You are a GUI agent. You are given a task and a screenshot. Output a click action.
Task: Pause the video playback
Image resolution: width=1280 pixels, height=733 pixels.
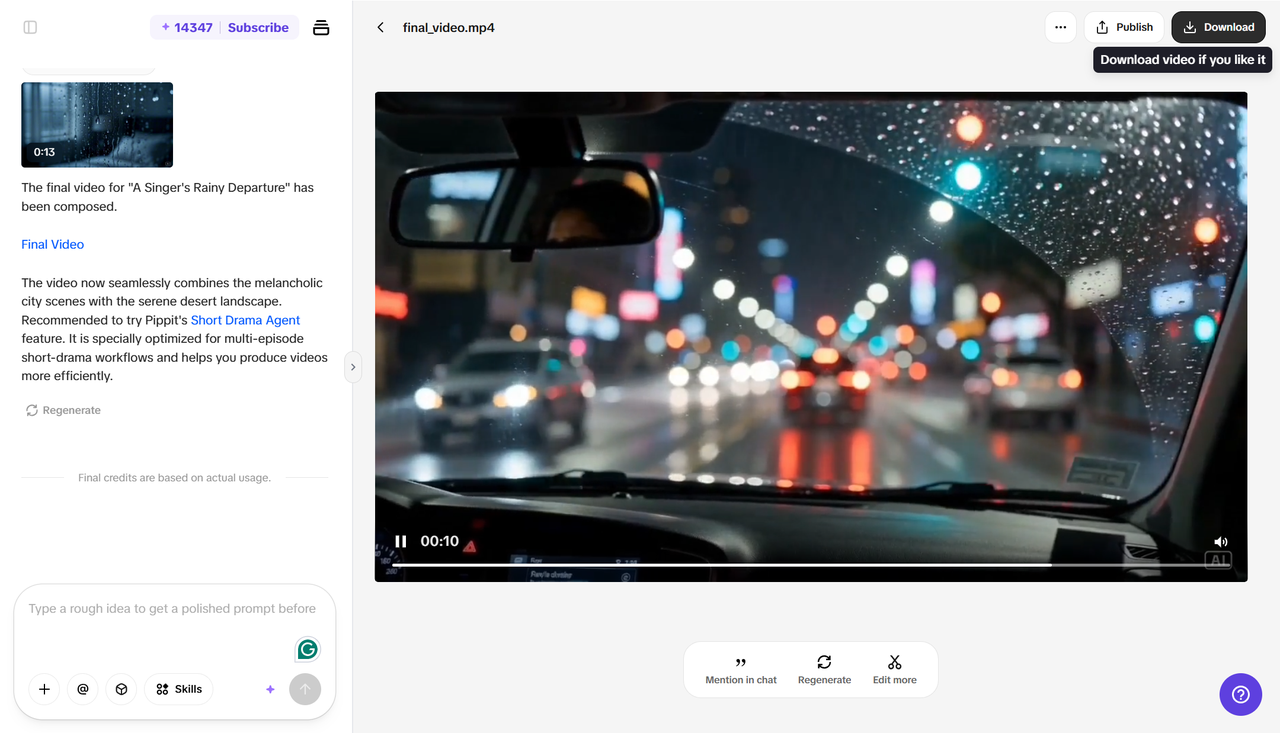point(400,541)
